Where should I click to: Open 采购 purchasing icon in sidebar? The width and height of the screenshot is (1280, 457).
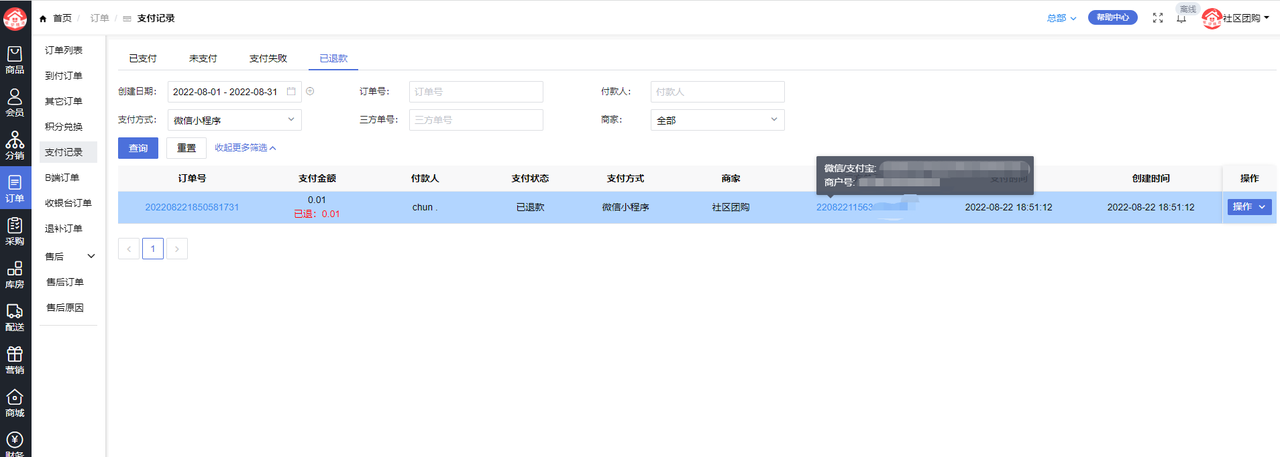15,231
